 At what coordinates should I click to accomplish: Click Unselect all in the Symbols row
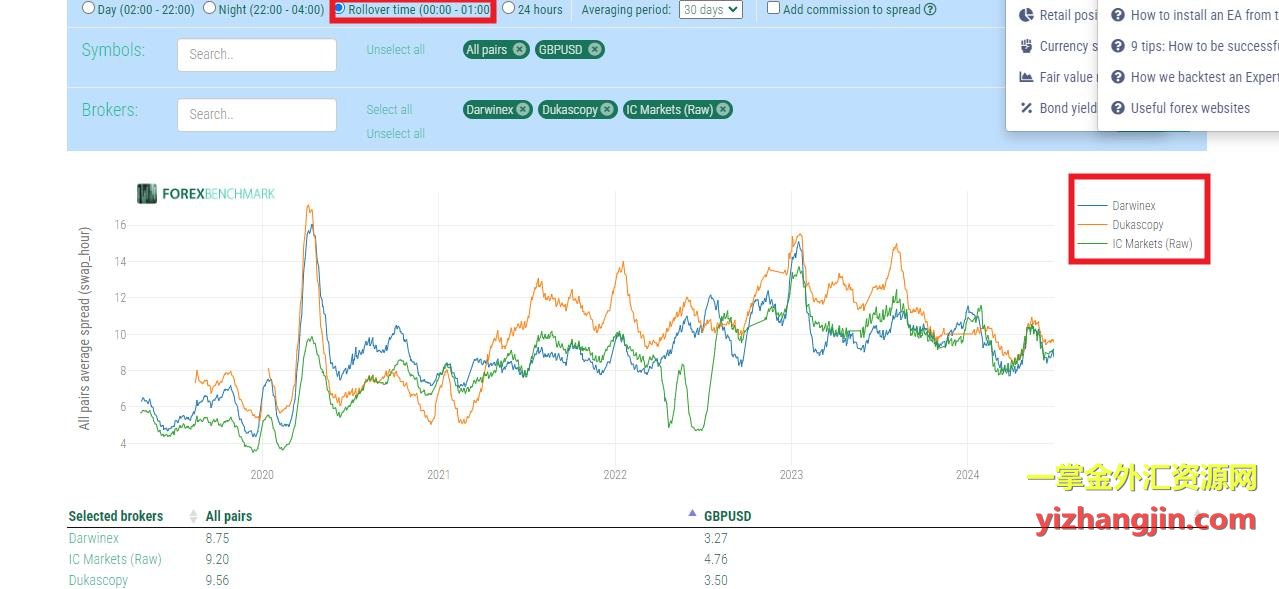pyautogui.click(x=396, y=50)
